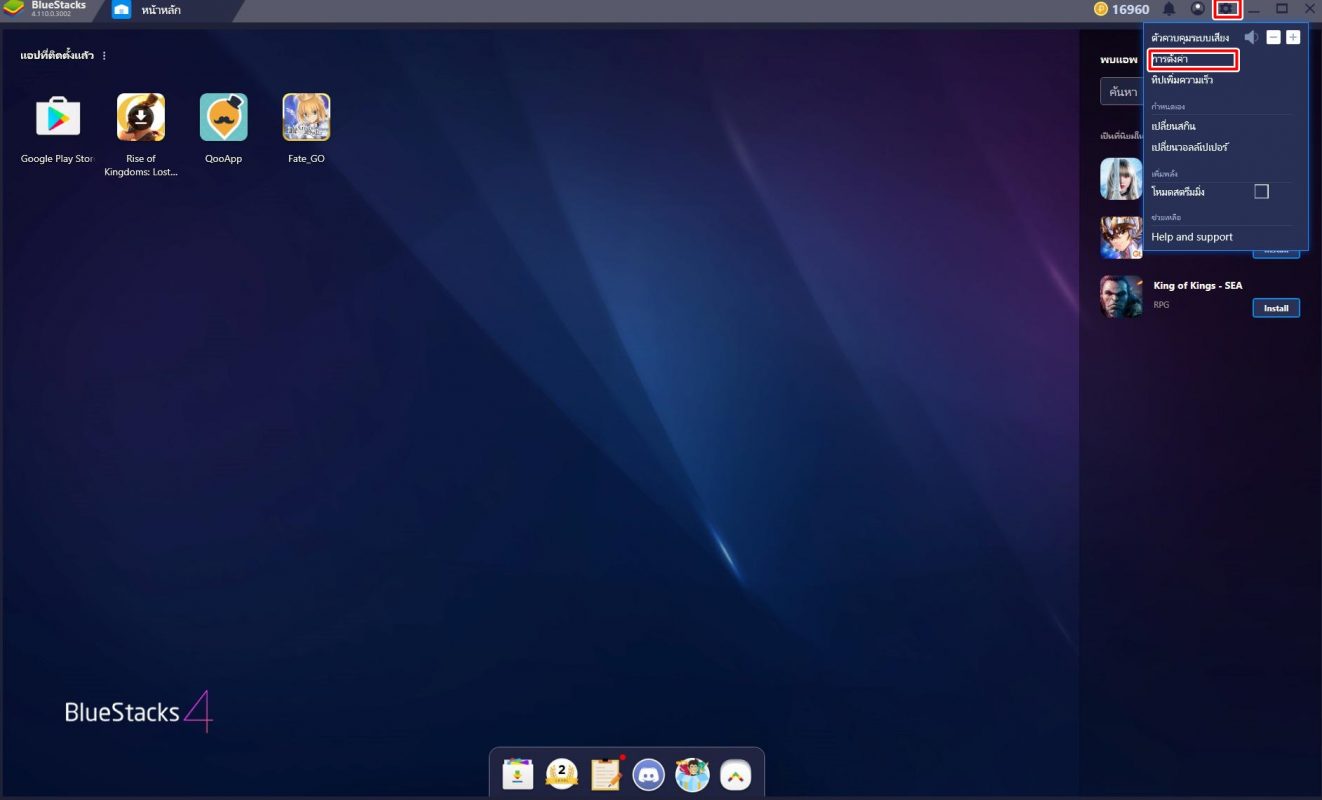Open the armored knight game thumbnail
The image size is (1322, 800).
coord(1121,237)
